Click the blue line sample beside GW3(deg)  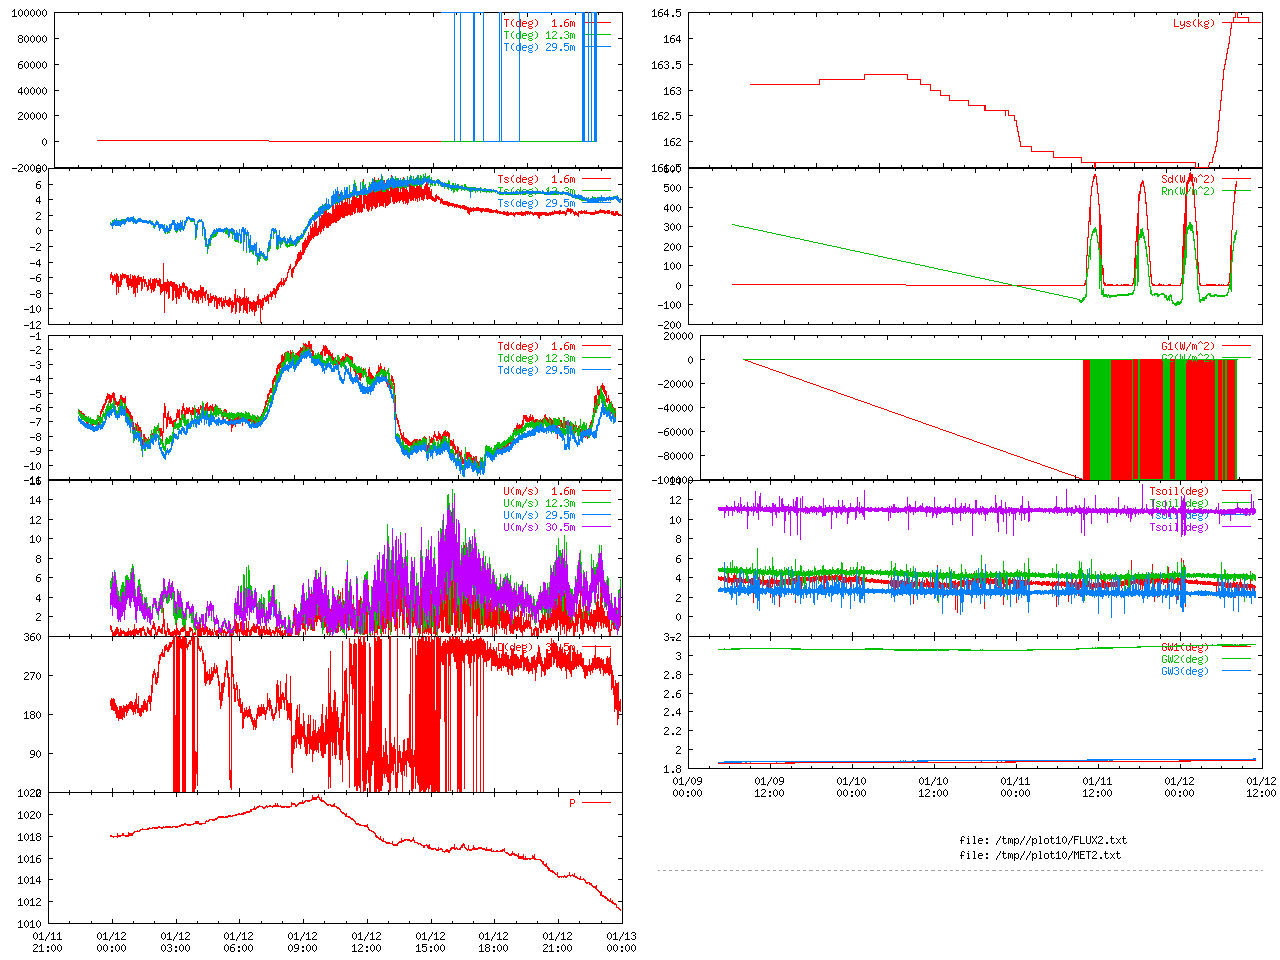tap(1236, 672)
